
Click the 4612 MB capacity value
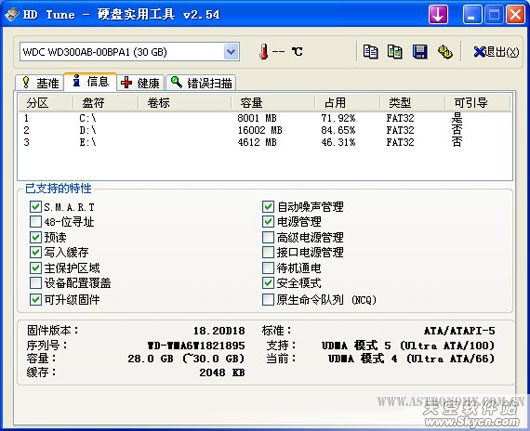[x=257, y=142]
